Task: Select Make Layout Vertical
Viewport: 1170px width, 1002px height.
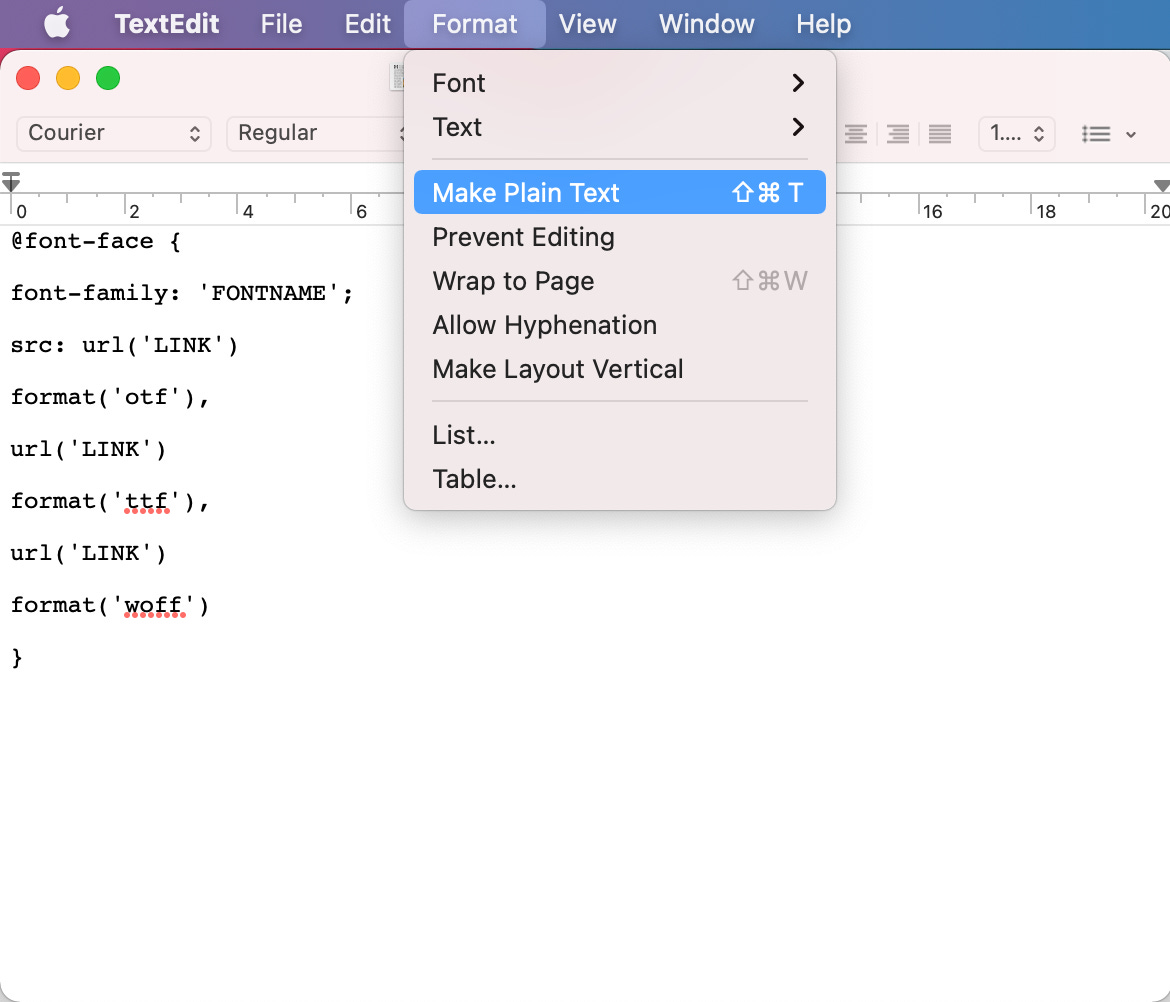Action: (x=619, y=369)
